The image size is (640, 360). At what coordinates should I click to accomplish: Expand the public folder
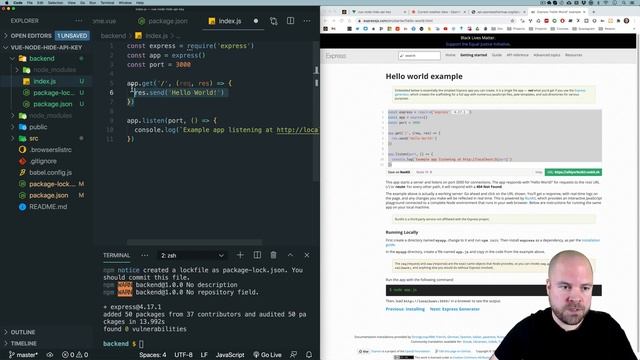pos(38,127)
